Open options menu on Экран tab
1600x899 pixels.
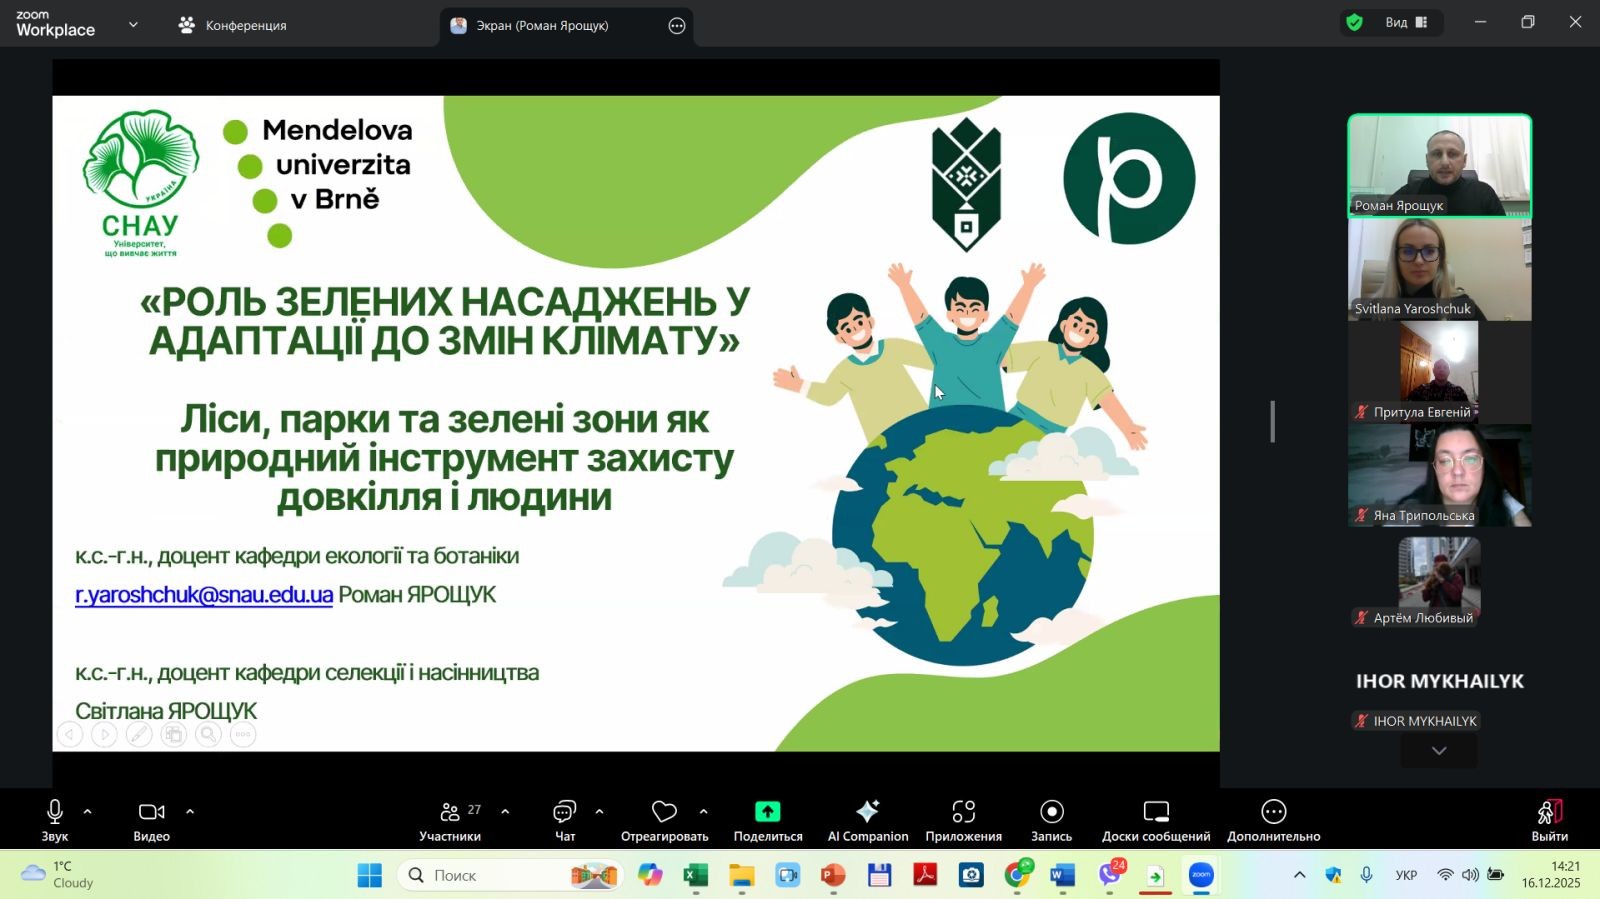677,26
